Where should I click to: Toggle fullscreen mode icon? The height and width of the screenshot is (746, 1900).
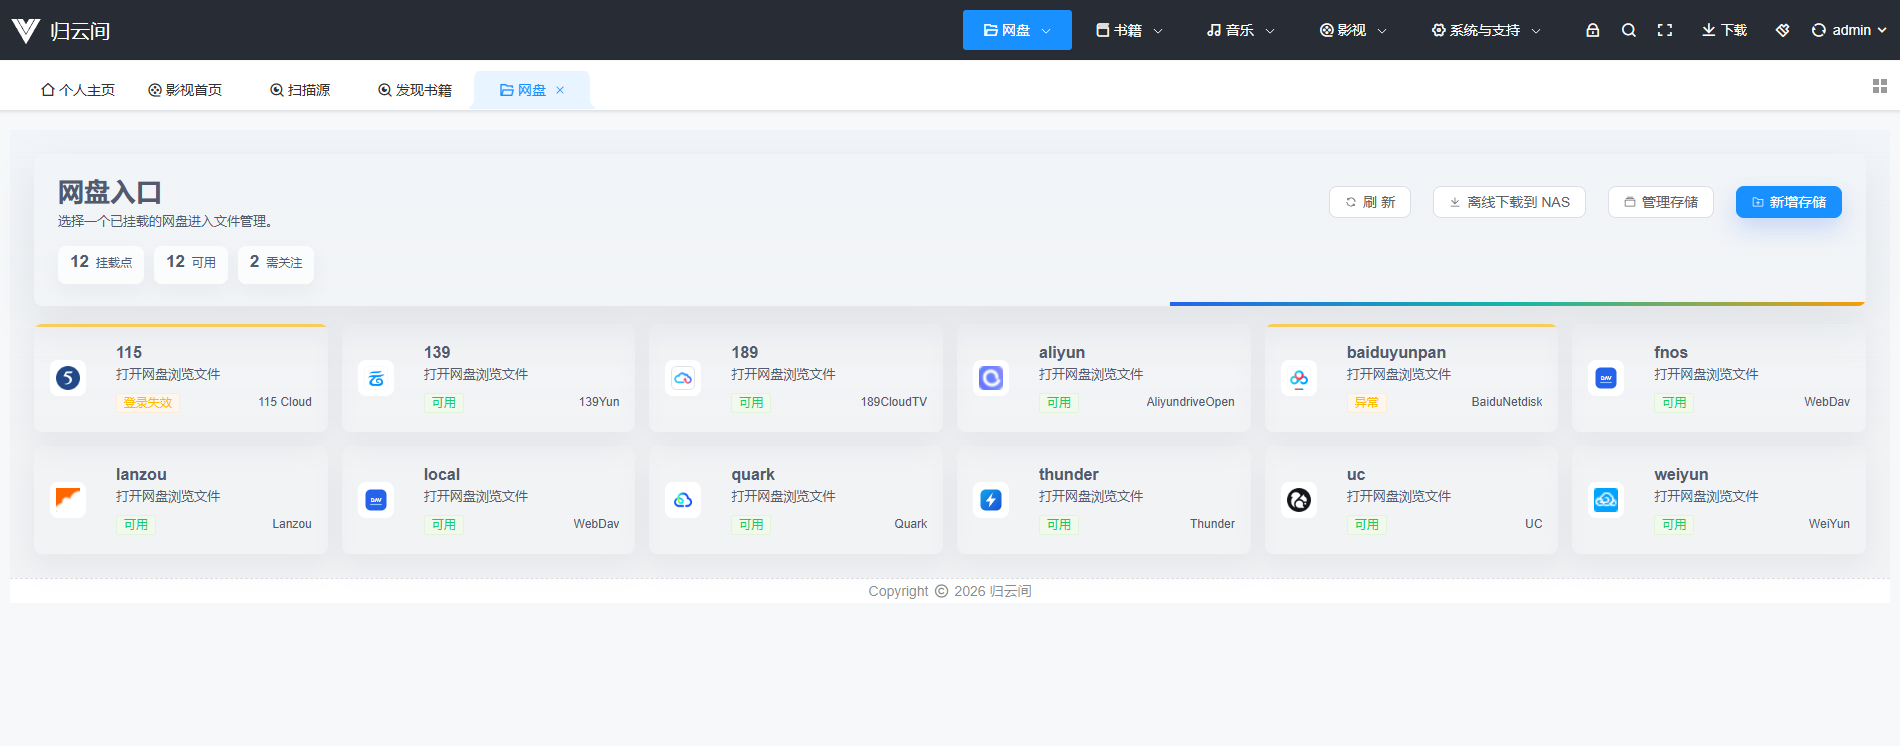coord(1665,30)
